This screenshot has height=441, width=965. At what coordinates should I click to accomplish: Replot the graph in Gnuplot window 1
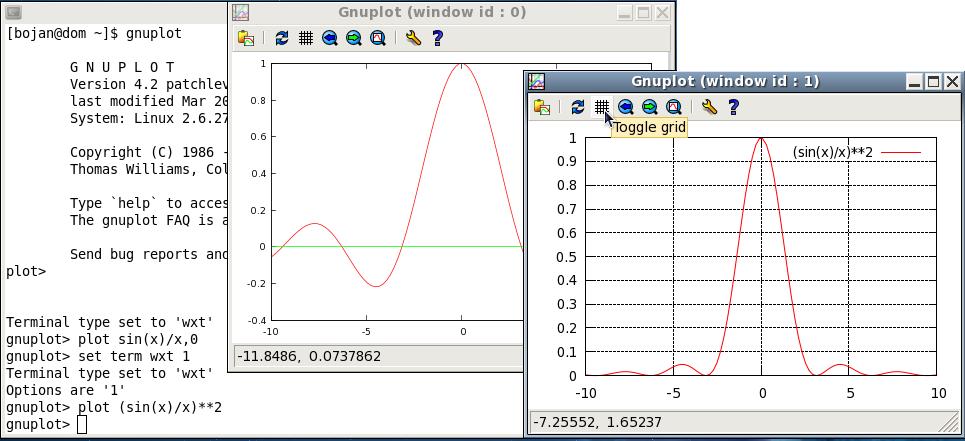pyautogui.click(x=577, y=107)
